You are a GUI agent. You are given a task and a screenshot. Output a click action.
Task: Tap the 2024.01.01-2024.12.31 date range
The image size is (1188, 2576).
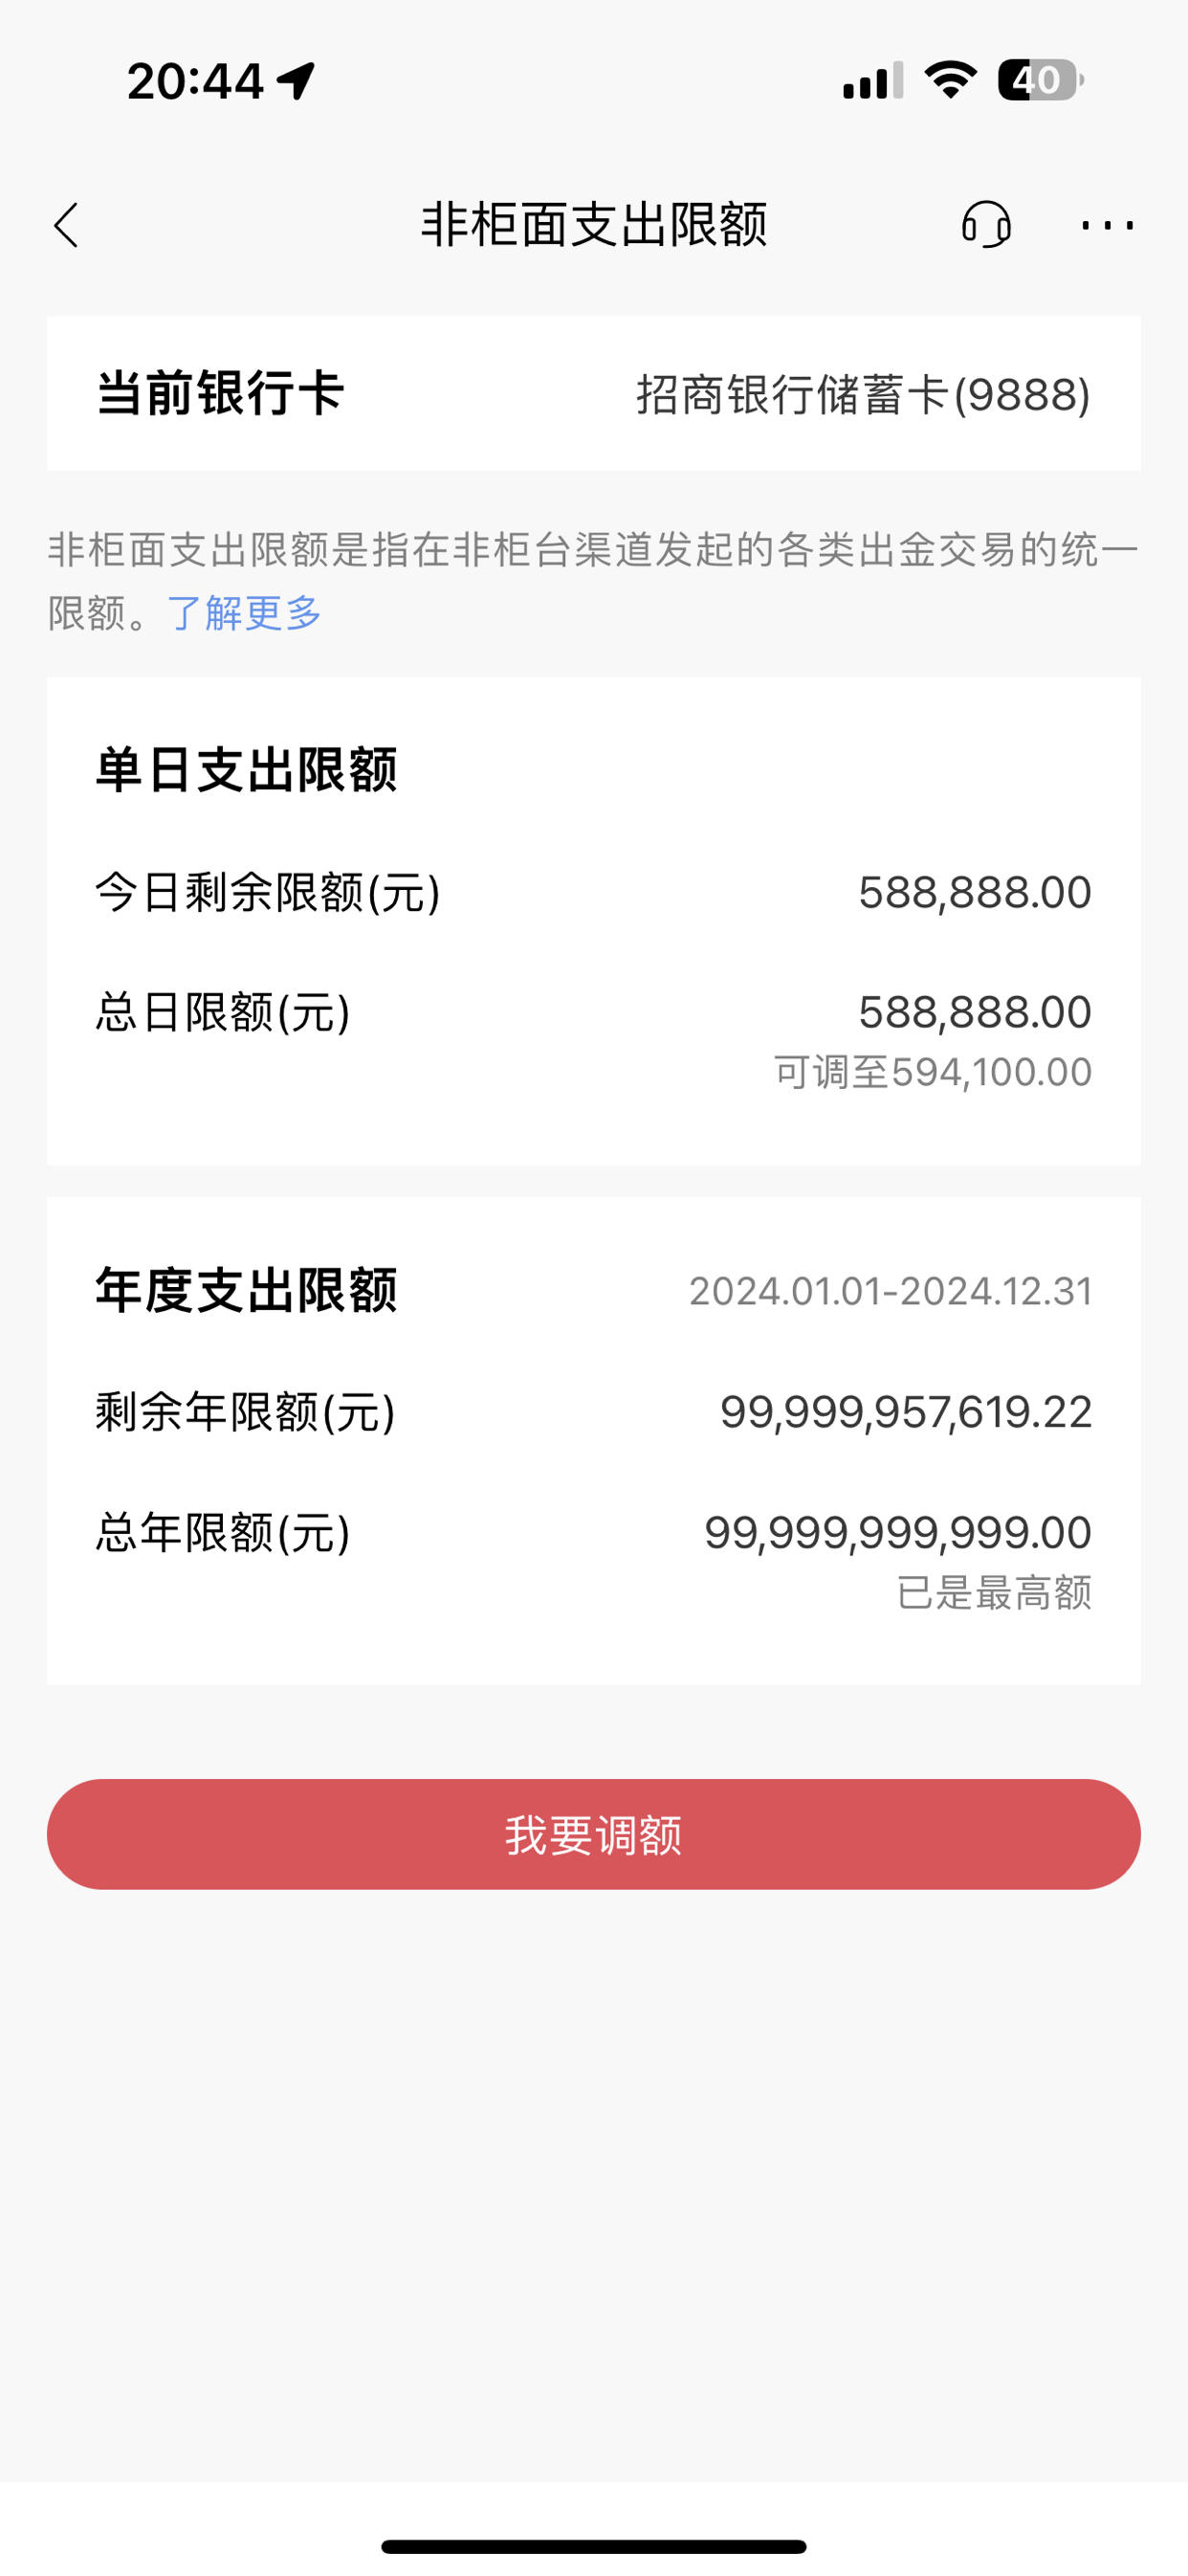890,1291
